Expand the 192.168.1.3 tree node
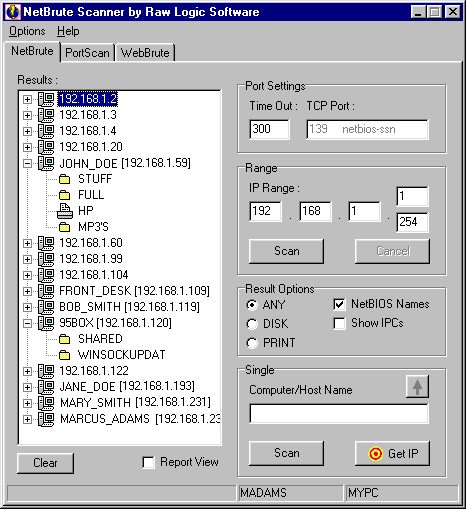466x509 pixels. click(27, 115)
